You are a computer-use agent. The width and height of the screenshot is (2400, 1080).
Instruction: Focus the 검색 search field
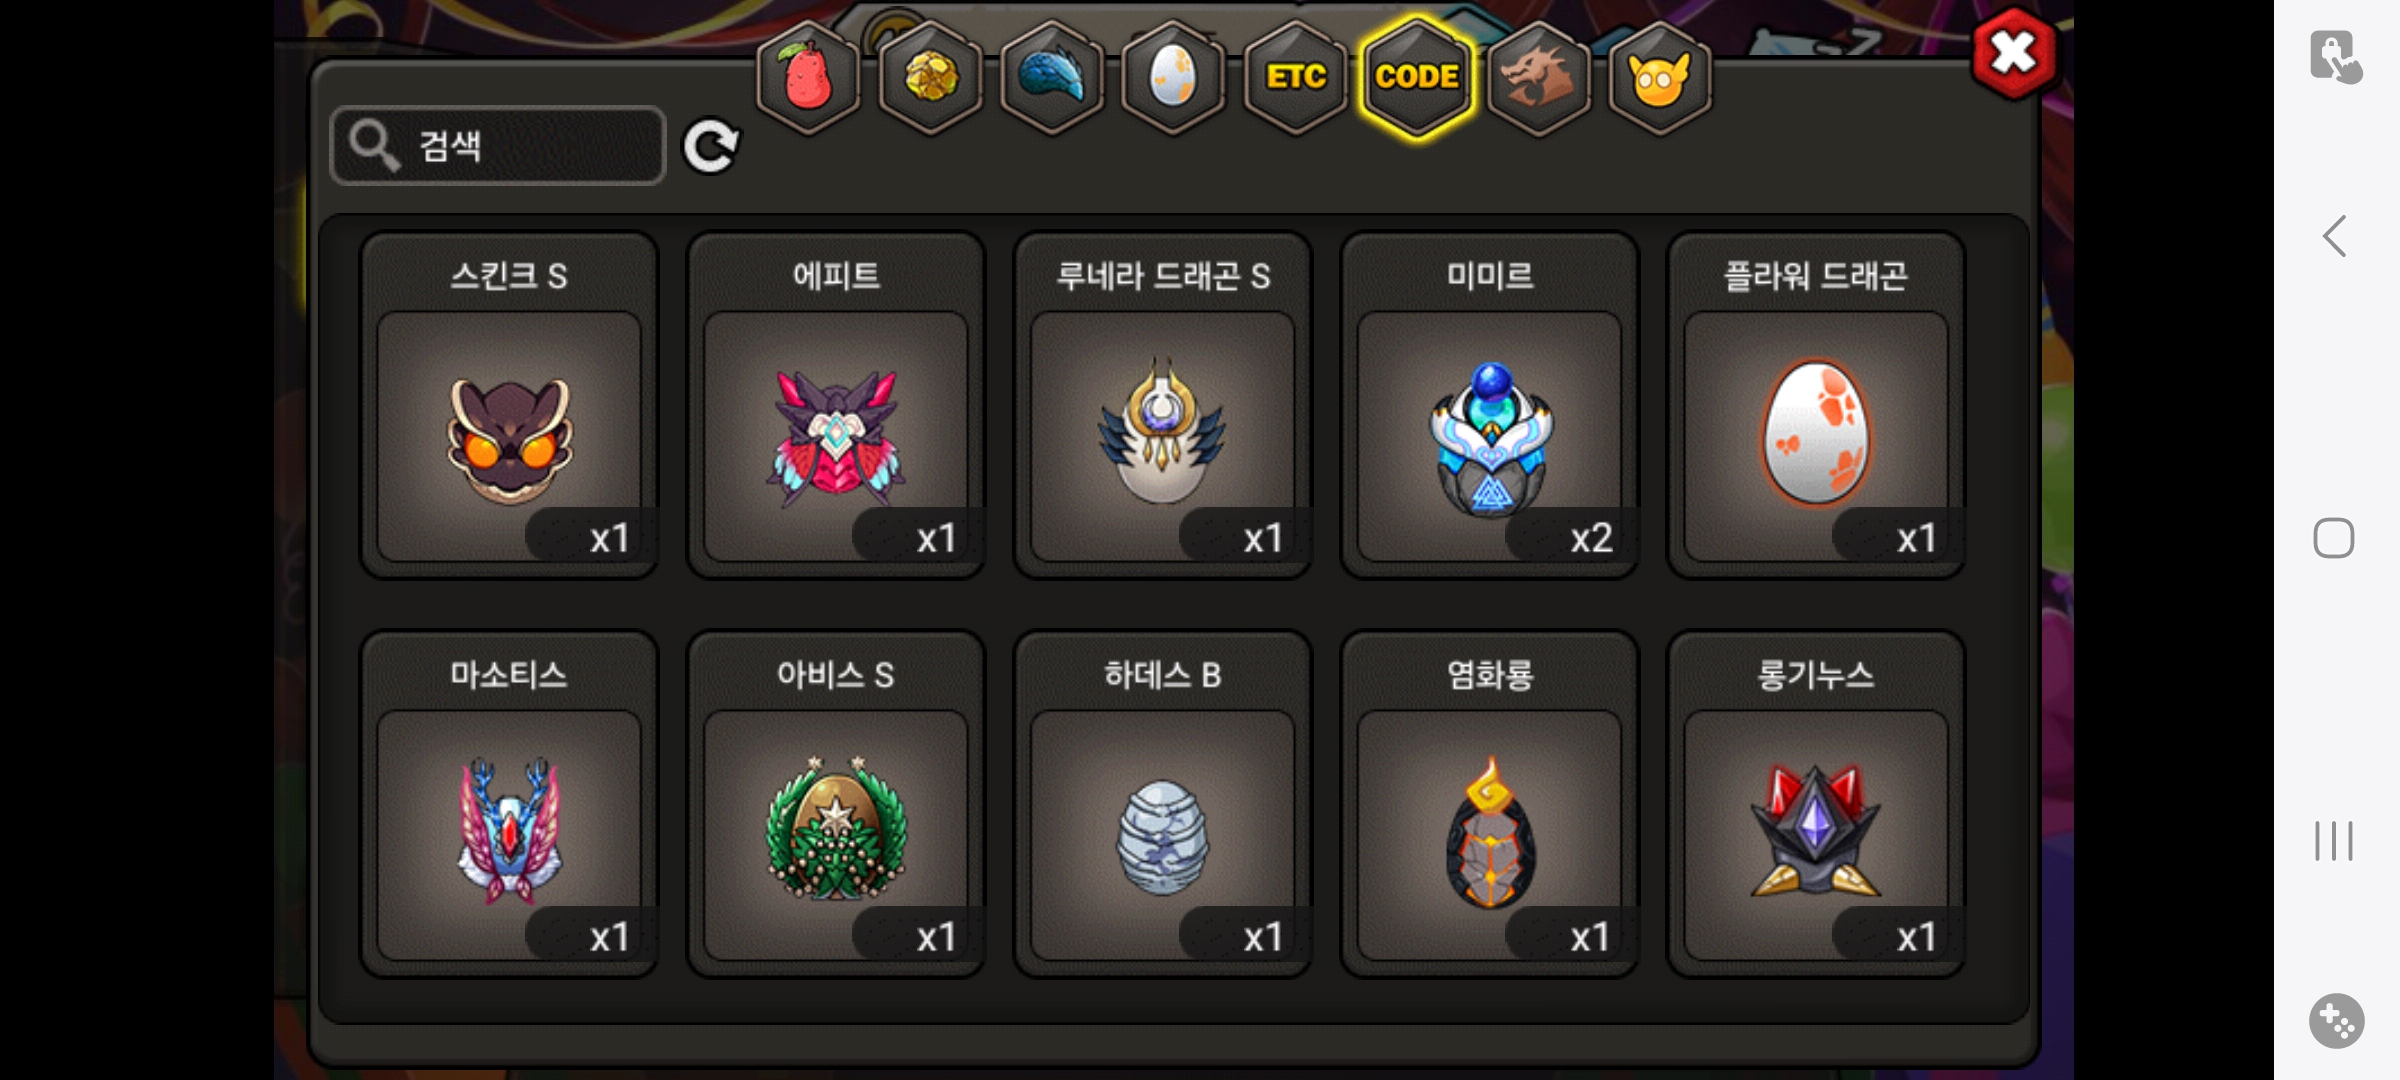[x=498, y=146]
